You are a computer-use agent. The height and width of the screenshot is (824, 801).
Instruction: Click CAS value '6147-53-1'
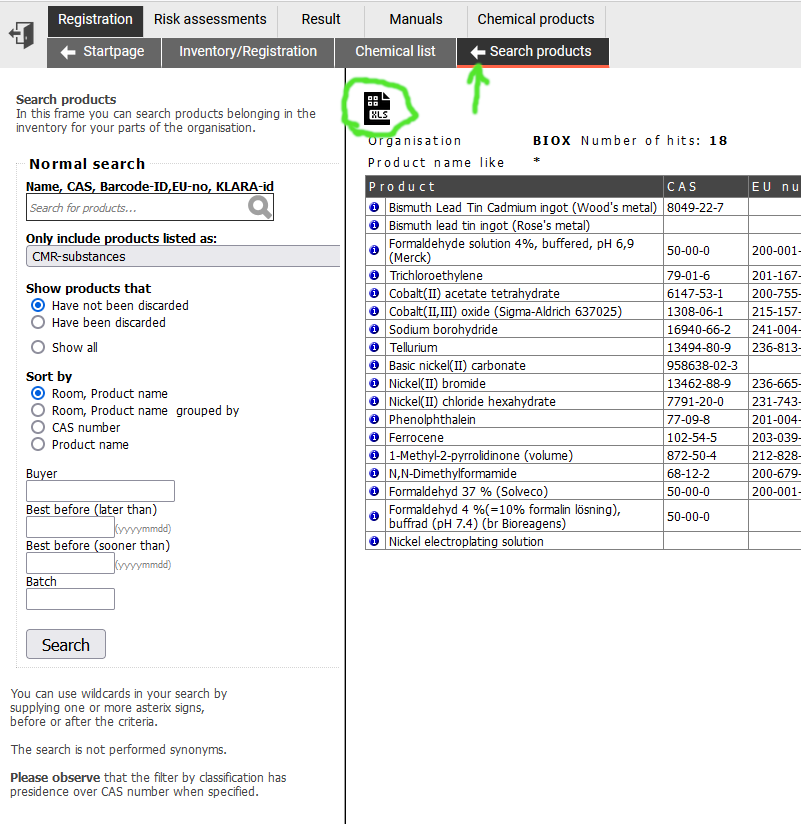695,293
